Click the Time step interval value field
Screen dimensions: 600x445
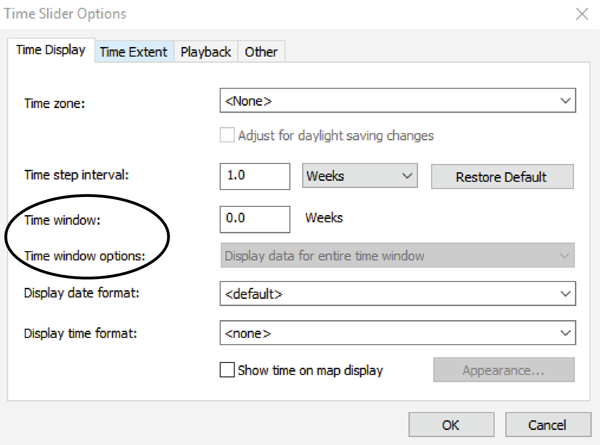(254, 176)
